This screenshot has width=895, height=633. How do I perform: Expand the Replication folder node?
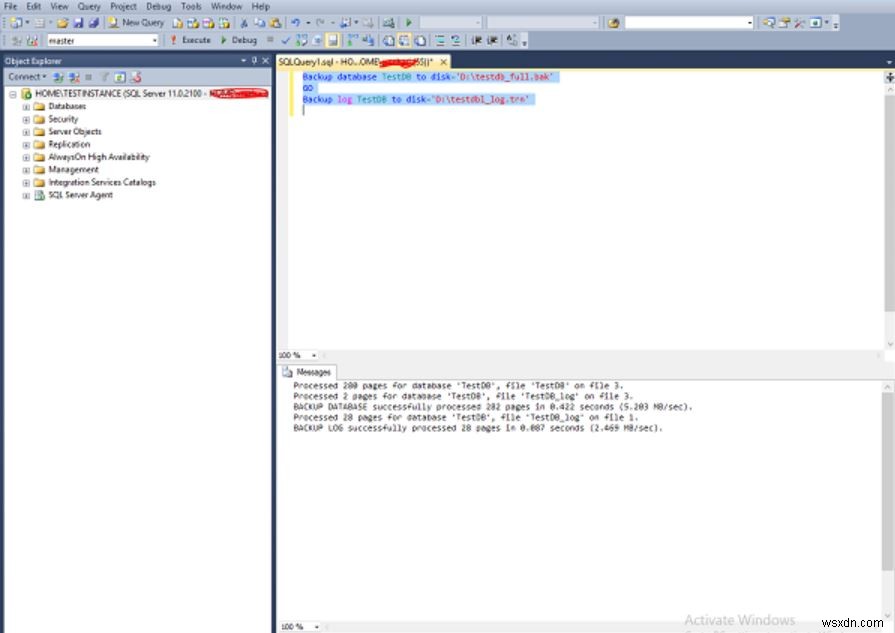tap(26, 144)
